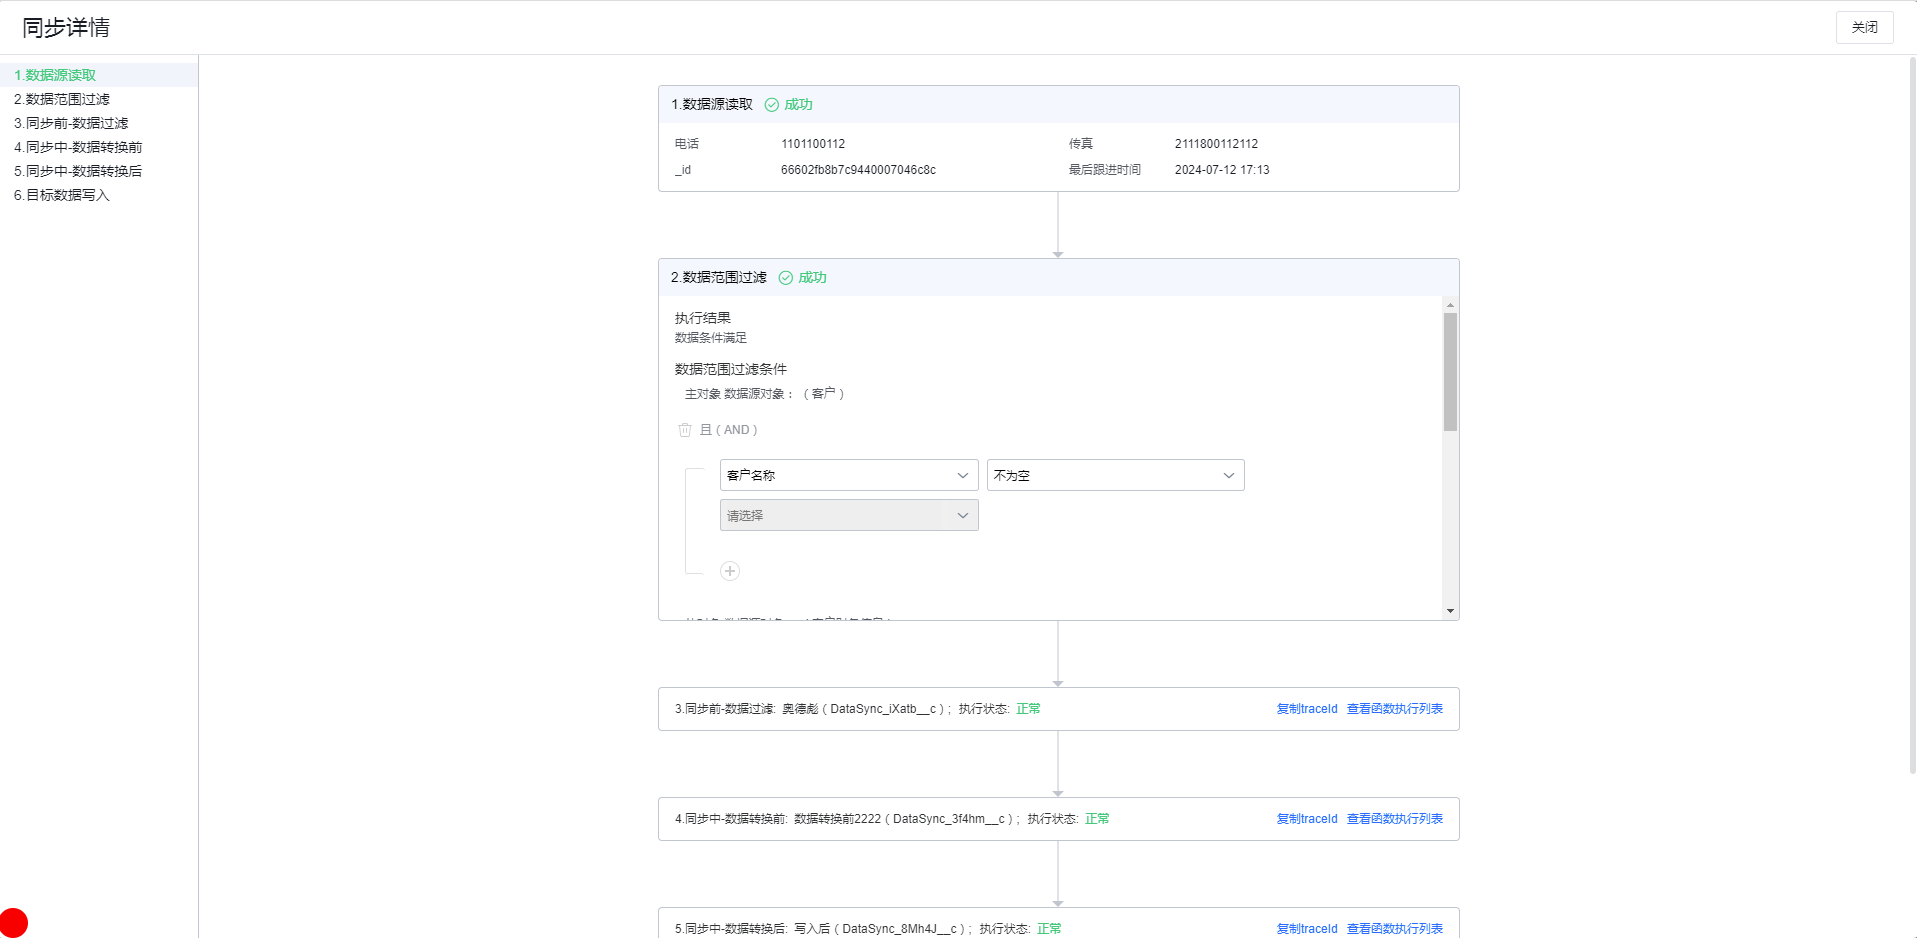Expand the disabled 请选择 dropdown
This screenshot has width=1917, height=938.
[x=848, y=515]
